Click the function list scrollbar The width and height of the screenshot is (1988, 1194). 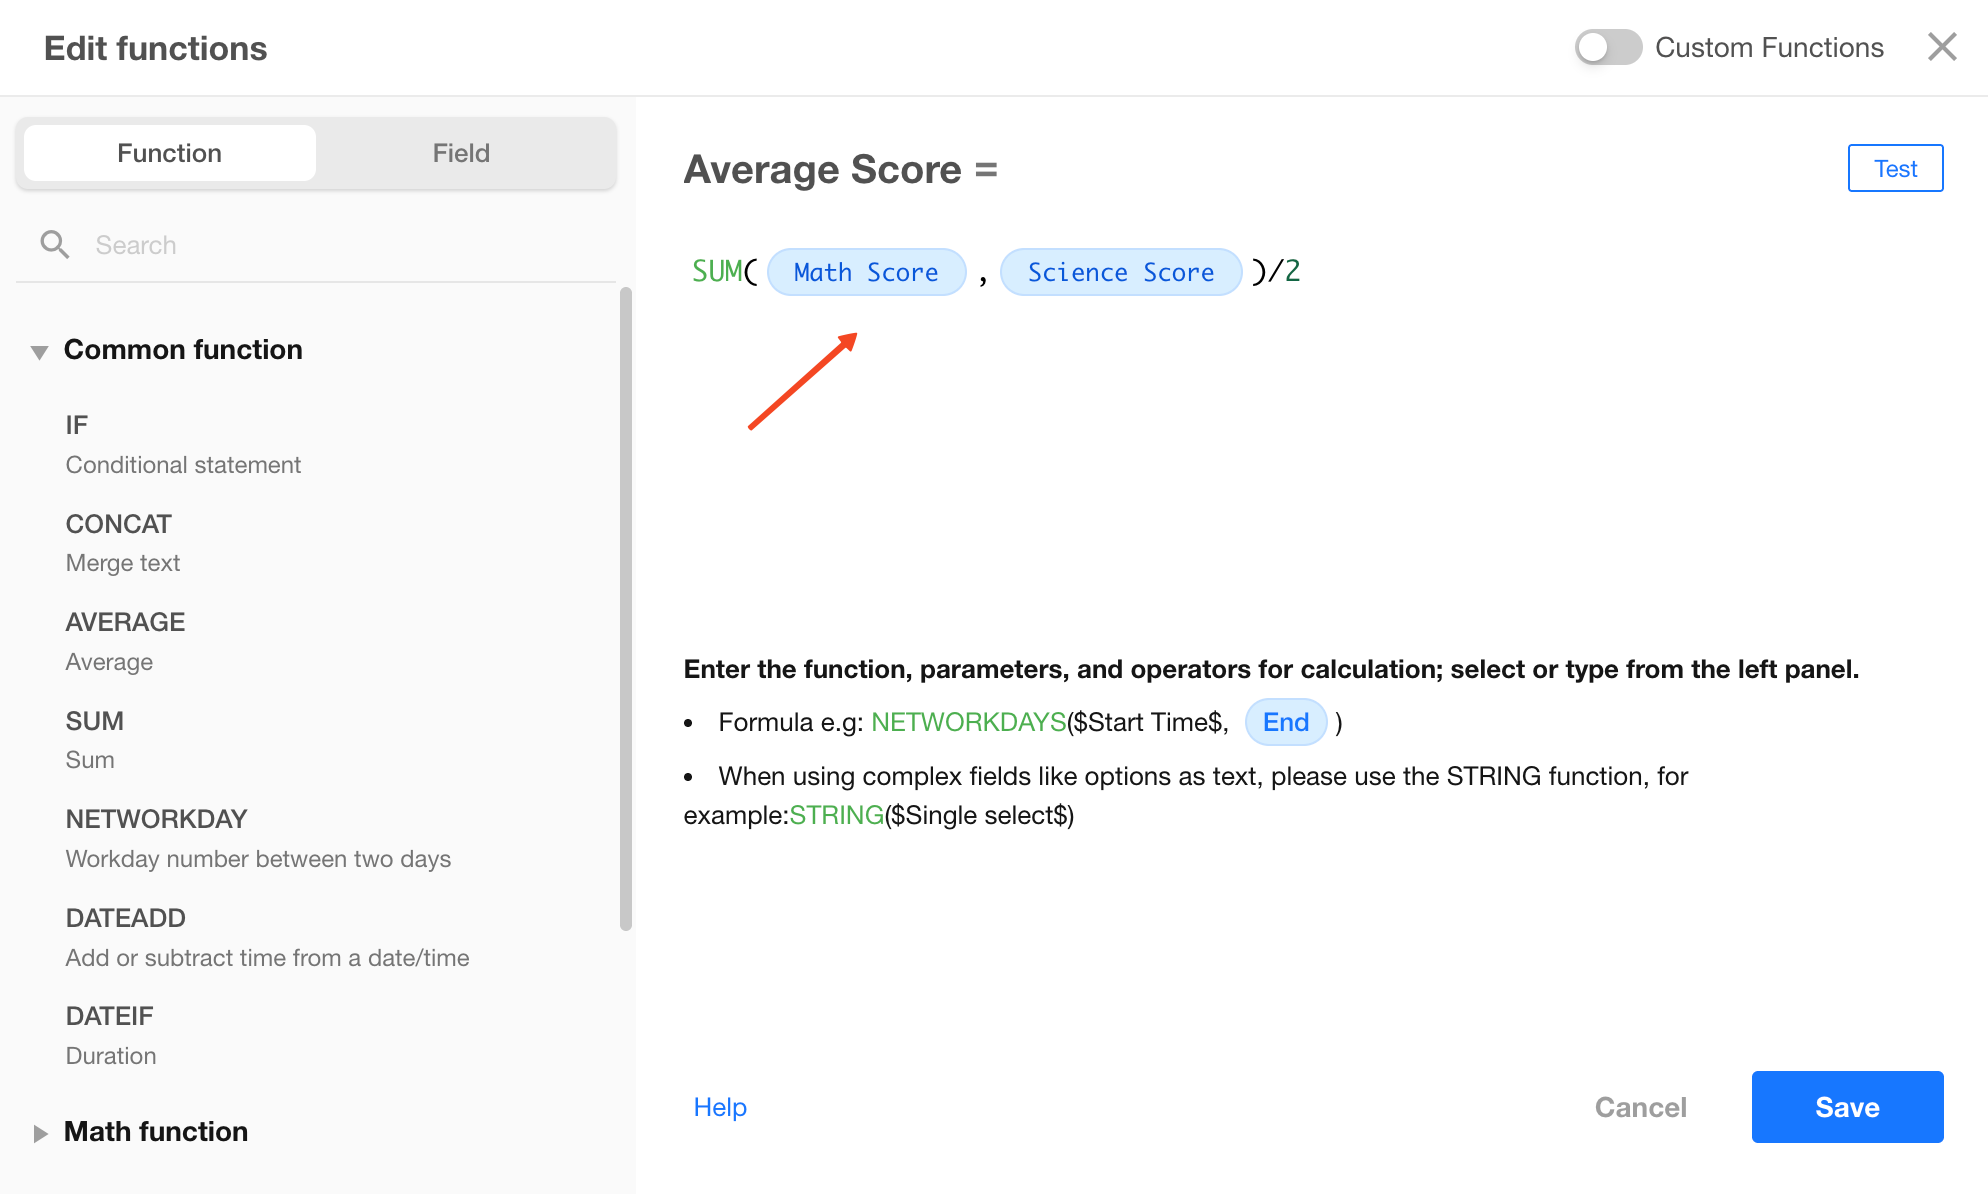(626, 609)
